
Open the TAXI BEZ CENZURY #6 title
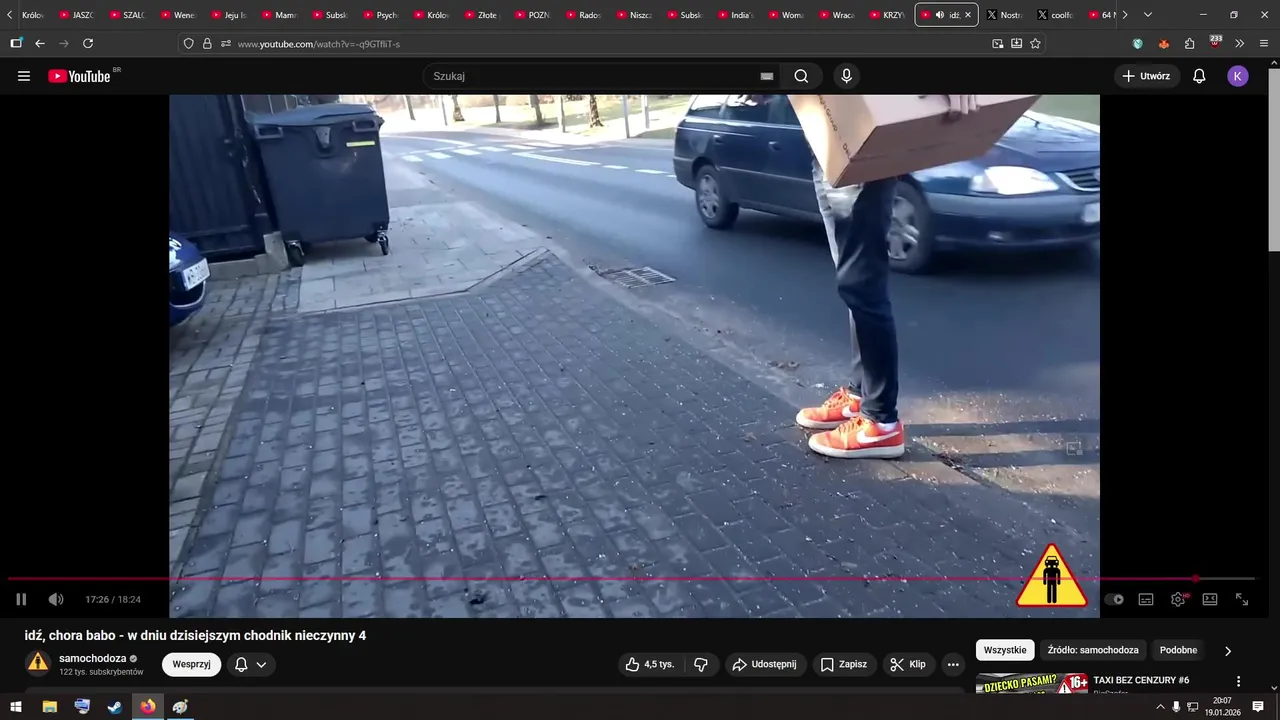tap(1141, 680)
